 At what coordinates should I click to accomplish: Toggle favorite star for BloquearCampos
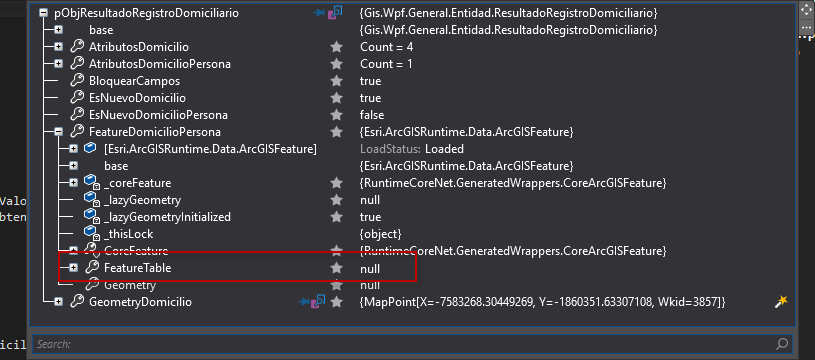coord(337,81)
